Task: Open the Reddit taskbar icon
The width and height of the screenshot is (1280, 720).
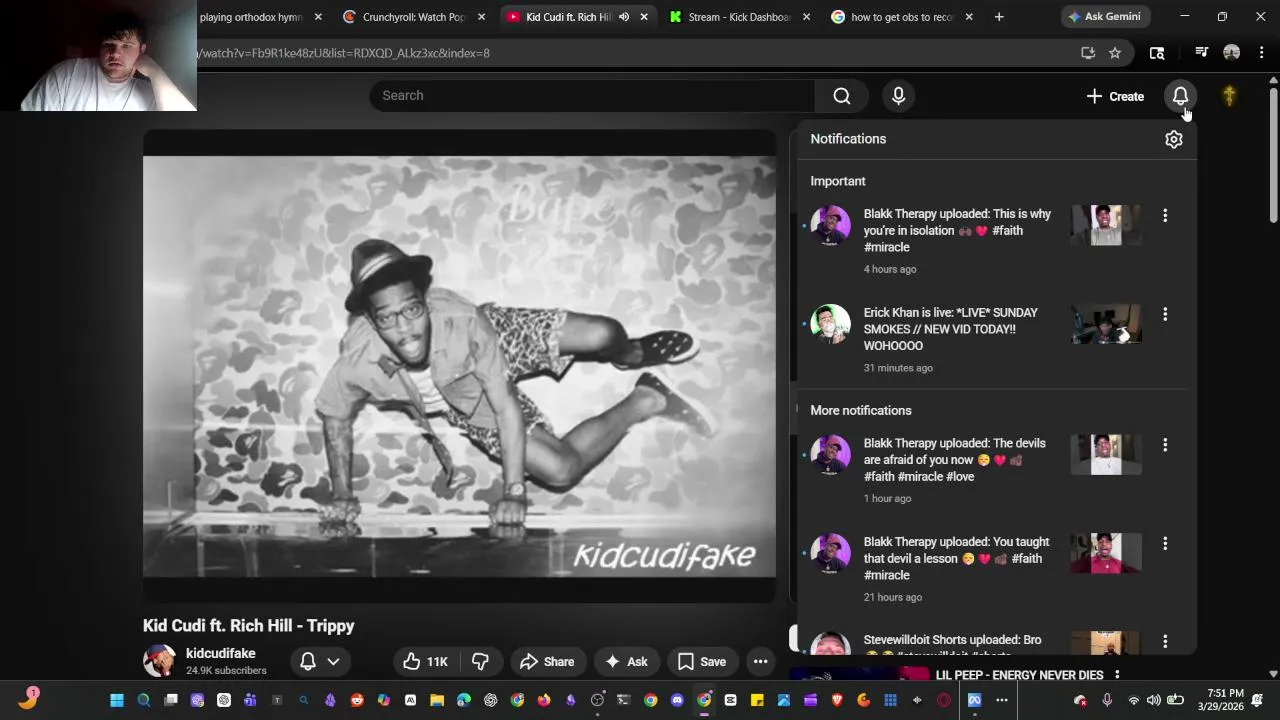Action: [357, 700]
